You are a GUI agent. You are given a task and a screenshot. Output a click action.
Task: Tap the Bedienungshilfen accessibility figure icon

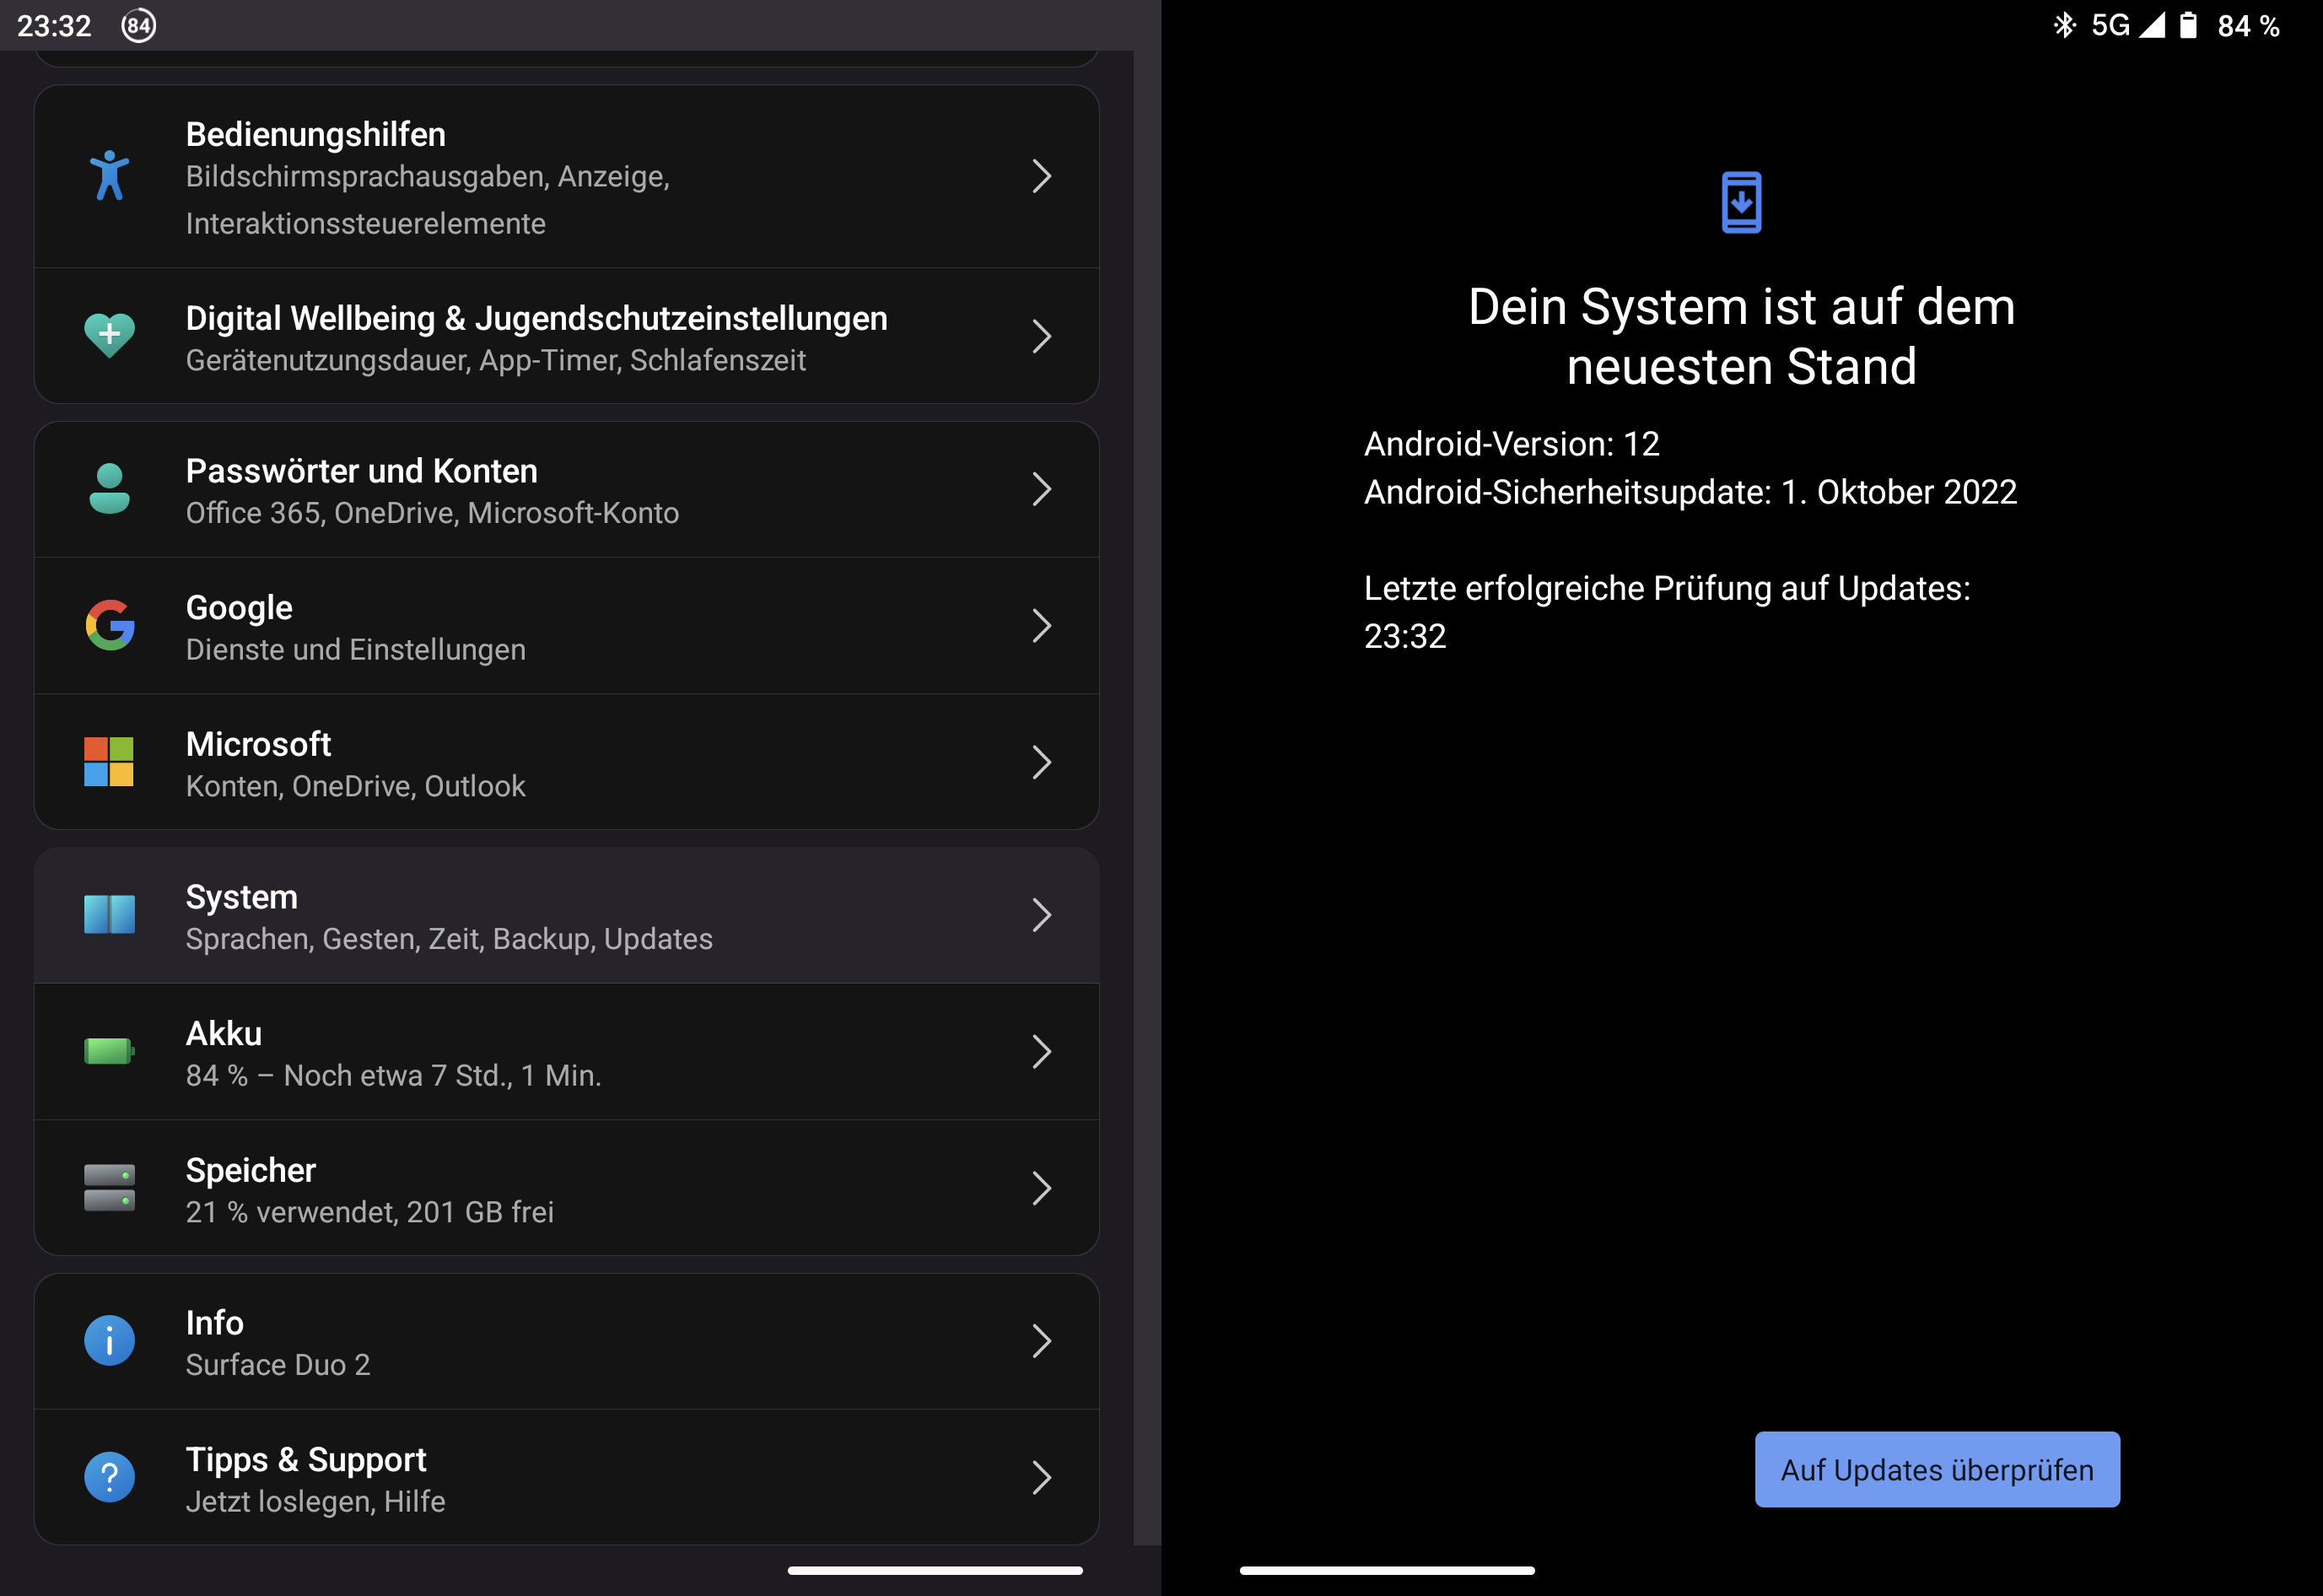[110, 176]
